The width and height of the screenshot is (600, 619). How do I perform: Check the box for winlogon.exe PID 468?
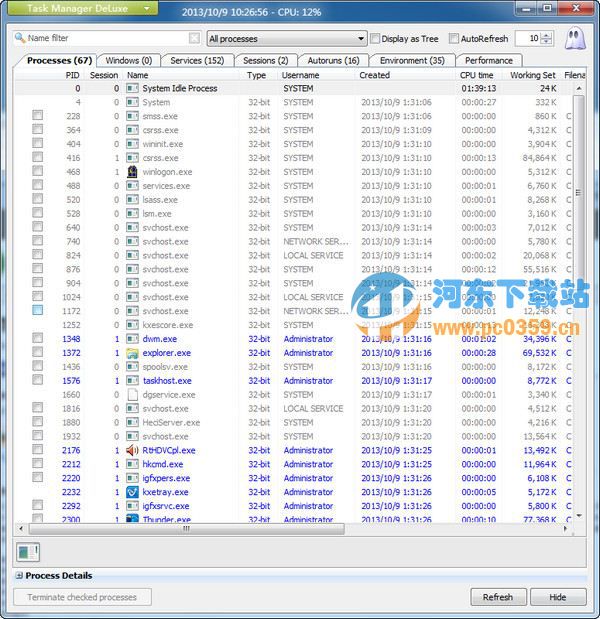(38, 171)
